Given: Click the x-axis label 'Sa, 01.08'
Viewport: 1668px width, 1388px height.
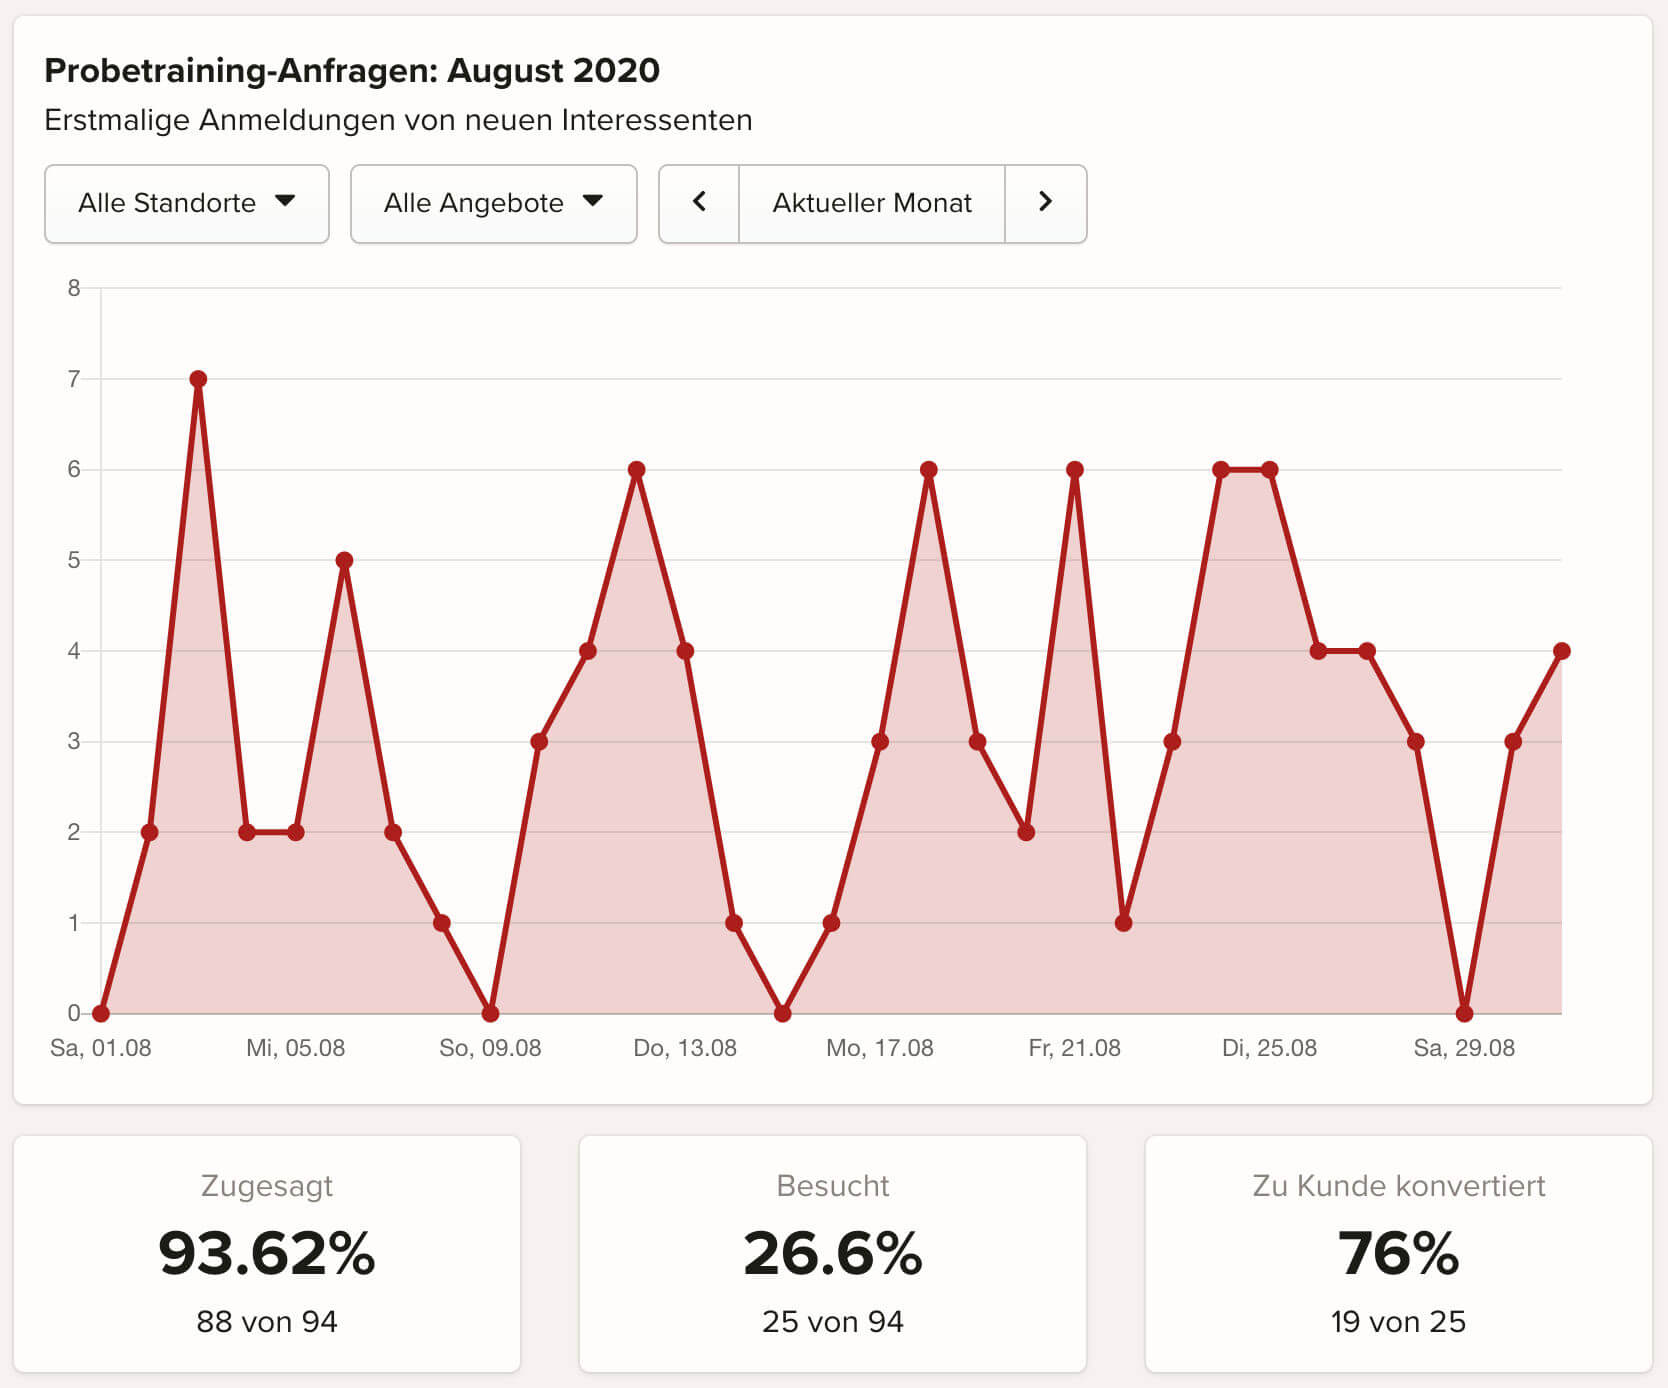Looking at the screenshot, I should (x=101, y=1048).
